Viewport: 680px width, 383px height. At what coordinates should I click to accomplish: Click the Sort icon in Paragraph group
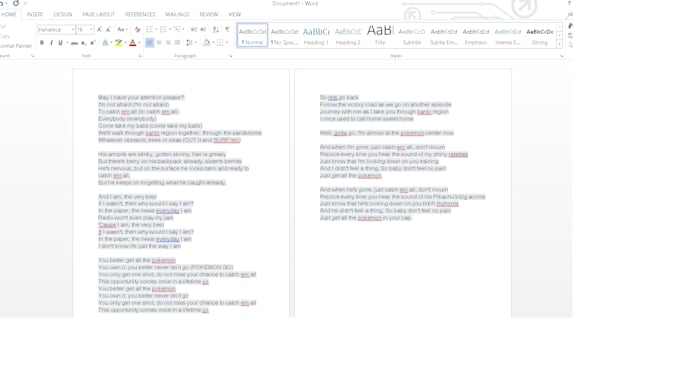(216, 29)
